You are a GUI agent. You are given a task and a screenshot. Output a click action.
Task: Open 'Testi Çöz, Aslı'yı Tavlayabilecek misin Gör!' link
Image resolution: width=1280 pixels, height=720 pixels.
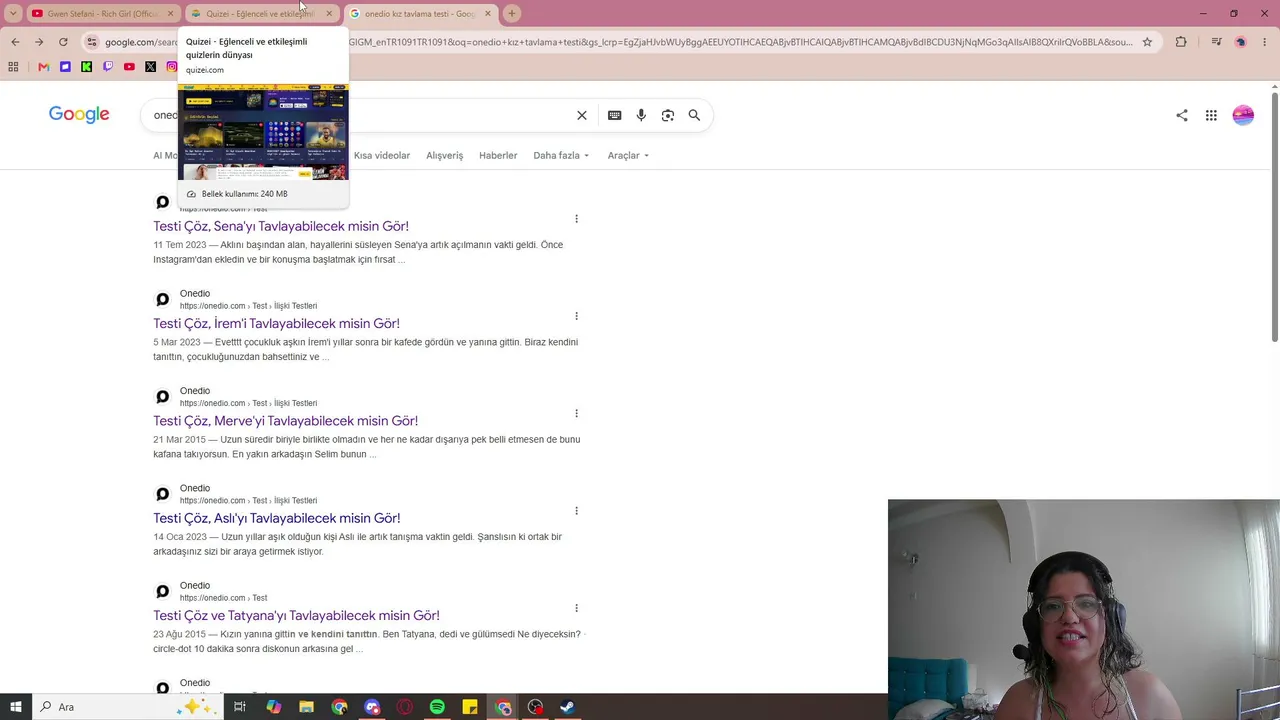277,518
